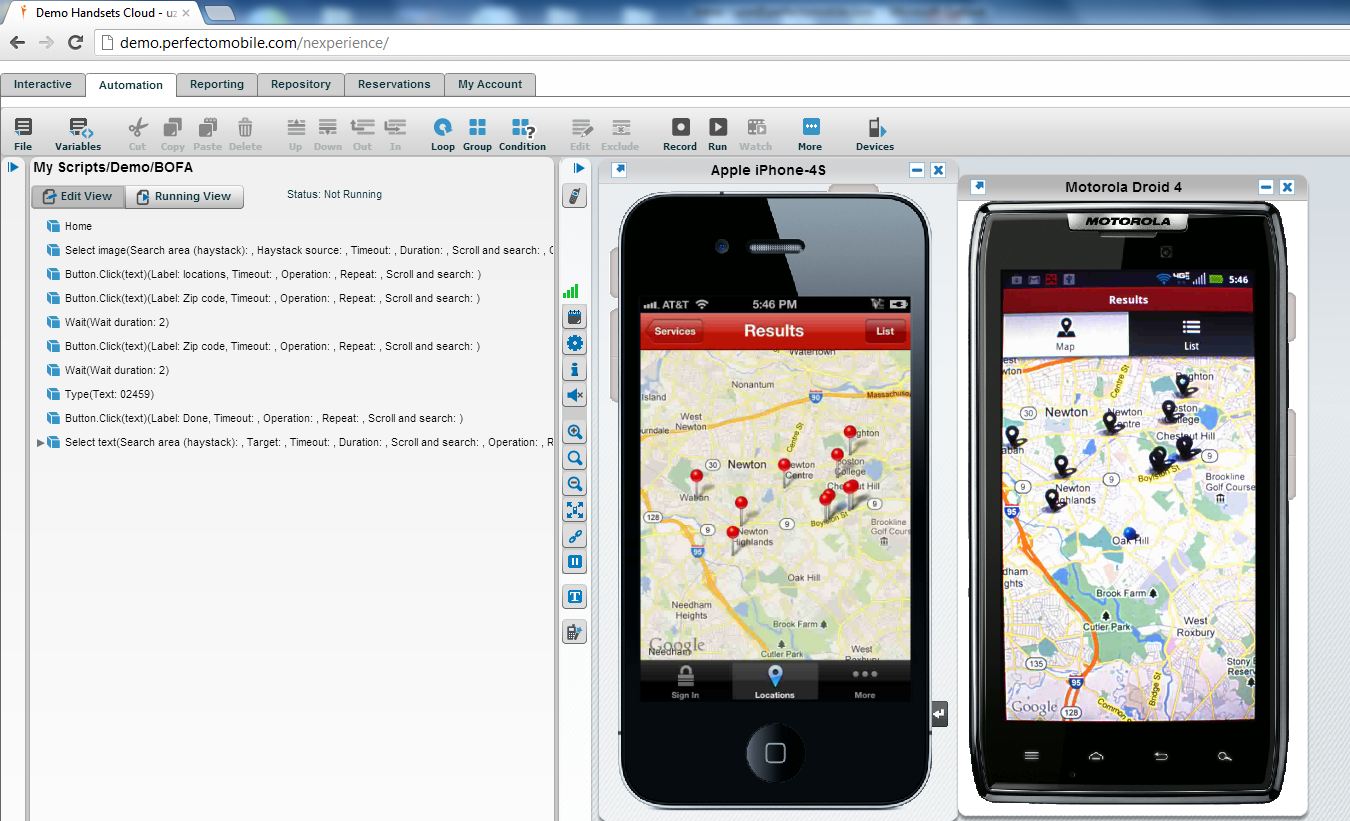Click the In indent icon
This screenshot has height=821, width=1350.
pos(395,128)
